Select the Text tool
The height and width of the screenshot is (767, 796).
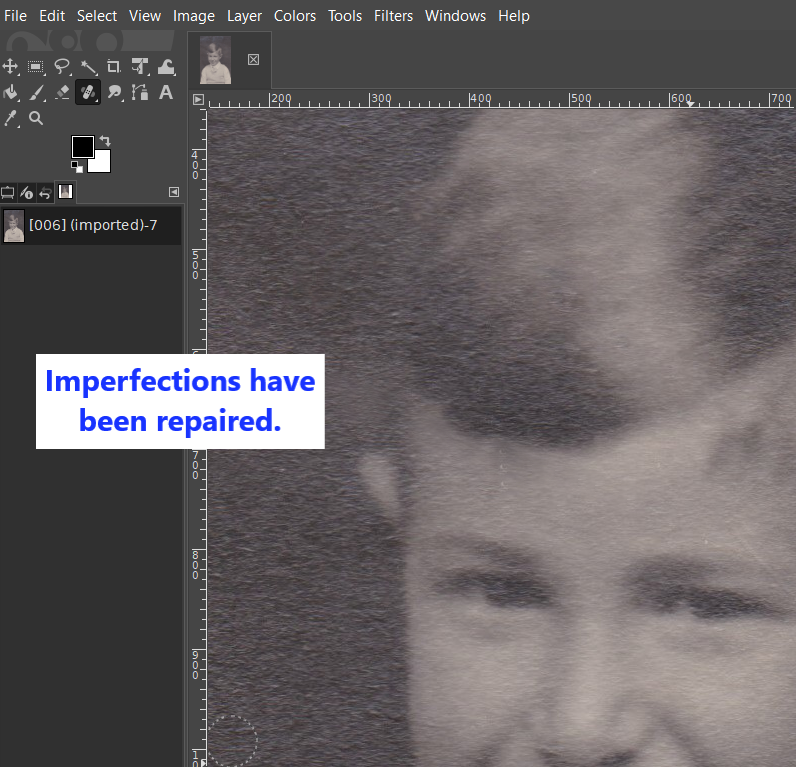point(166,92)
